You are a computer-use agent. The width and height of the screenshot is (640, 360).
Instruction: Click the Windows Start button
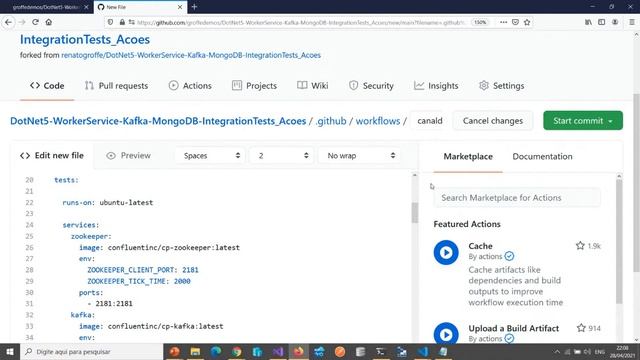pyautogui.click(x=10, y=351)
